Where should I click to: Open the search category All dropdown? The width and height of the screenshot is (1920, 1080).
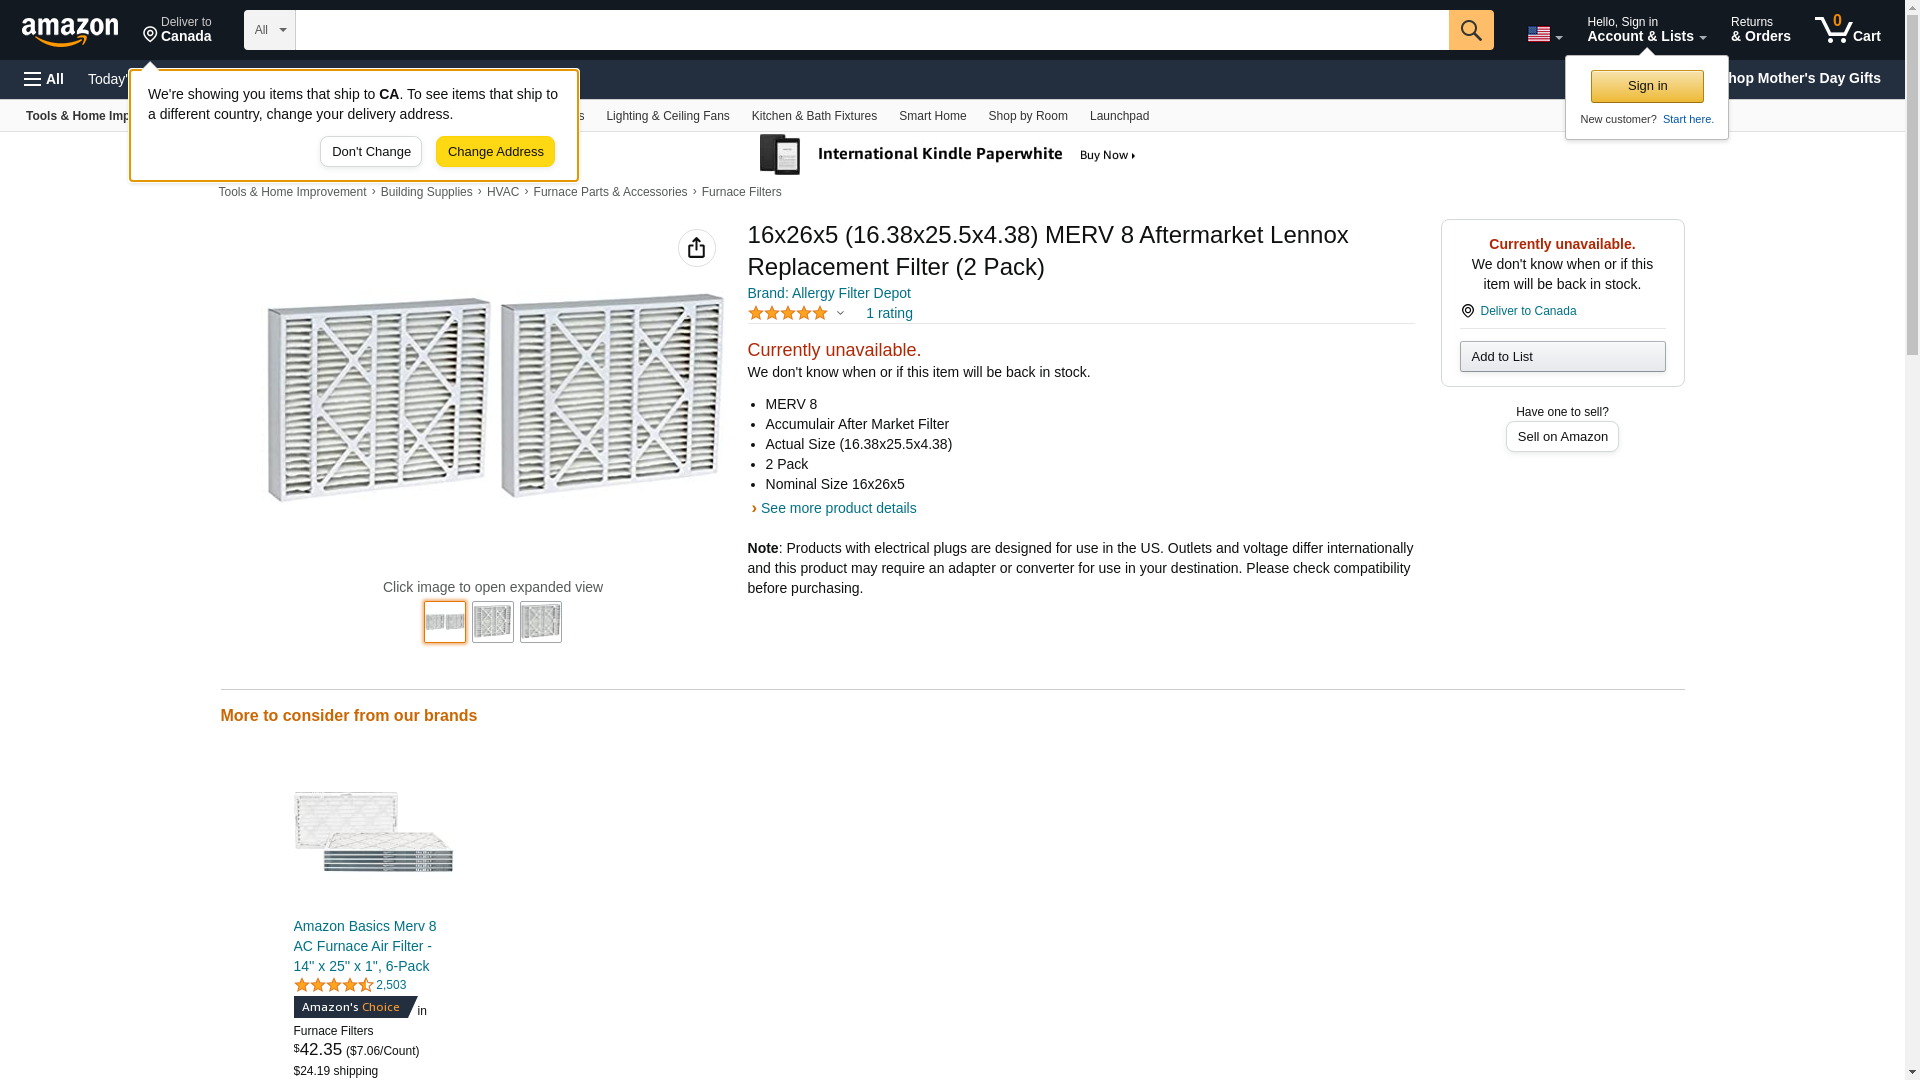click(269, 30)
